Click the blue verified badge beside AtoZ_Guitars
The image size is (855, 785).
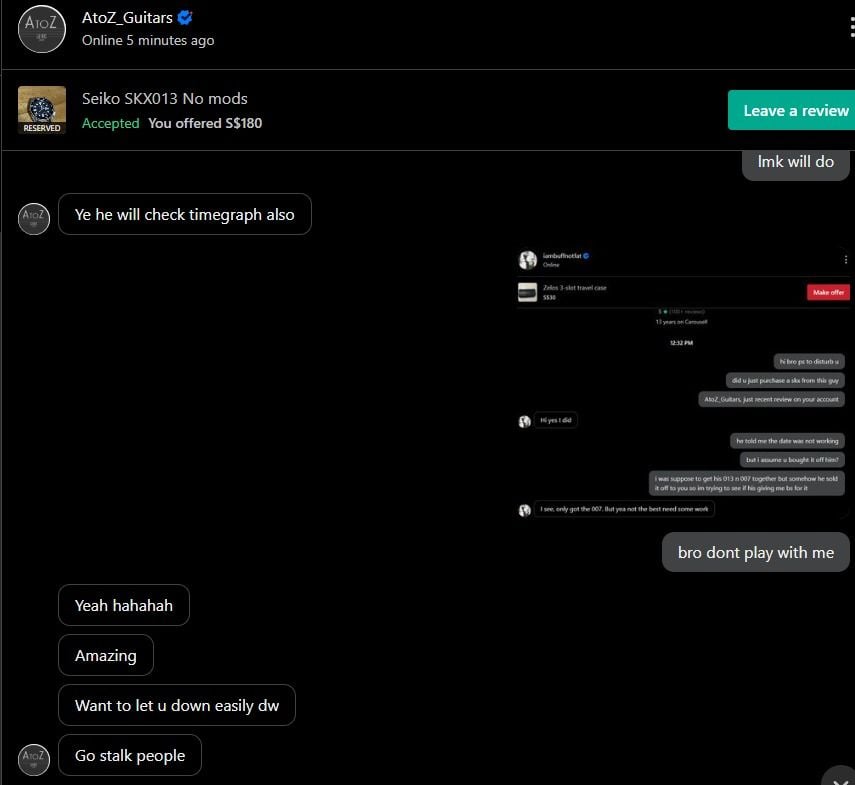pos(185,17)
